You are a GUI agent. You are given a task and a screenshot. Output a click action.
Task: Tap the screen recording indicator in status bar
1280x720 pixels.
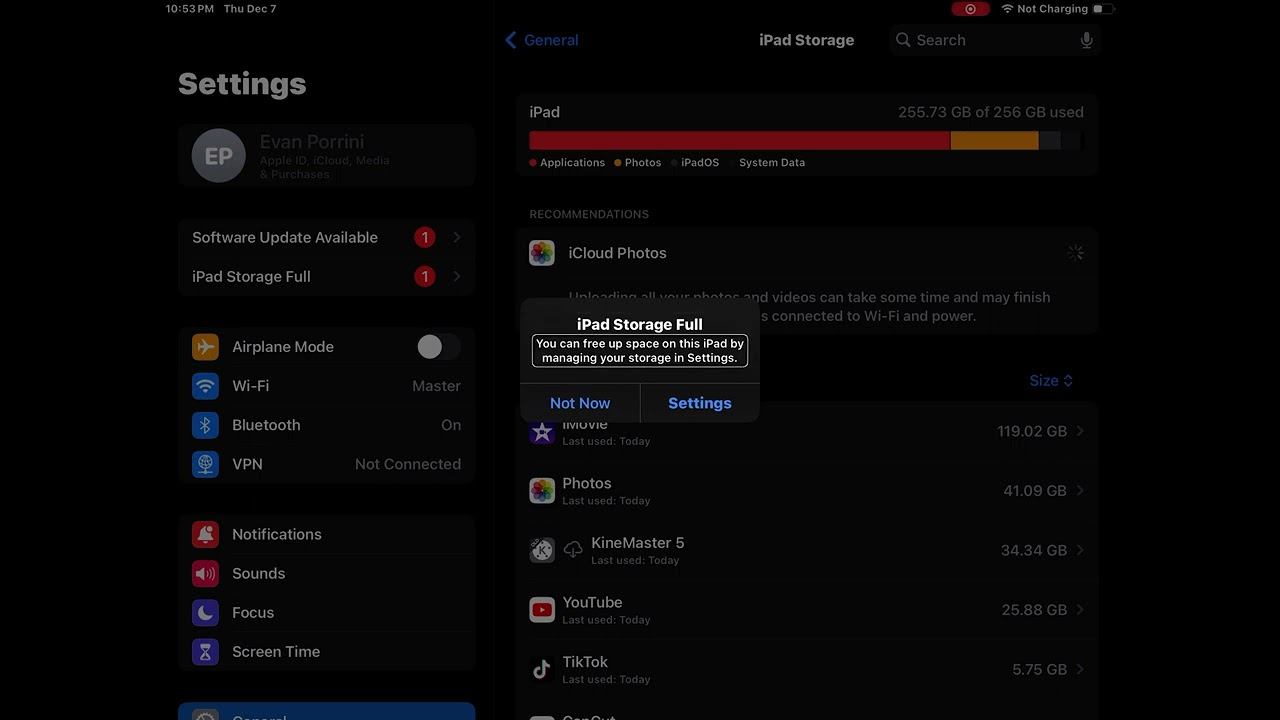click(x=970, y=9)
